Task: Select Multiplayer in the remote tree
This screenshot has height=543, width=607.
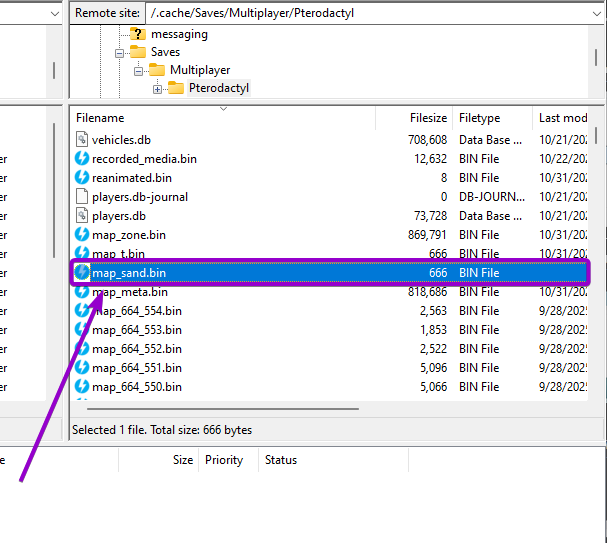Action: coord(200,70)
